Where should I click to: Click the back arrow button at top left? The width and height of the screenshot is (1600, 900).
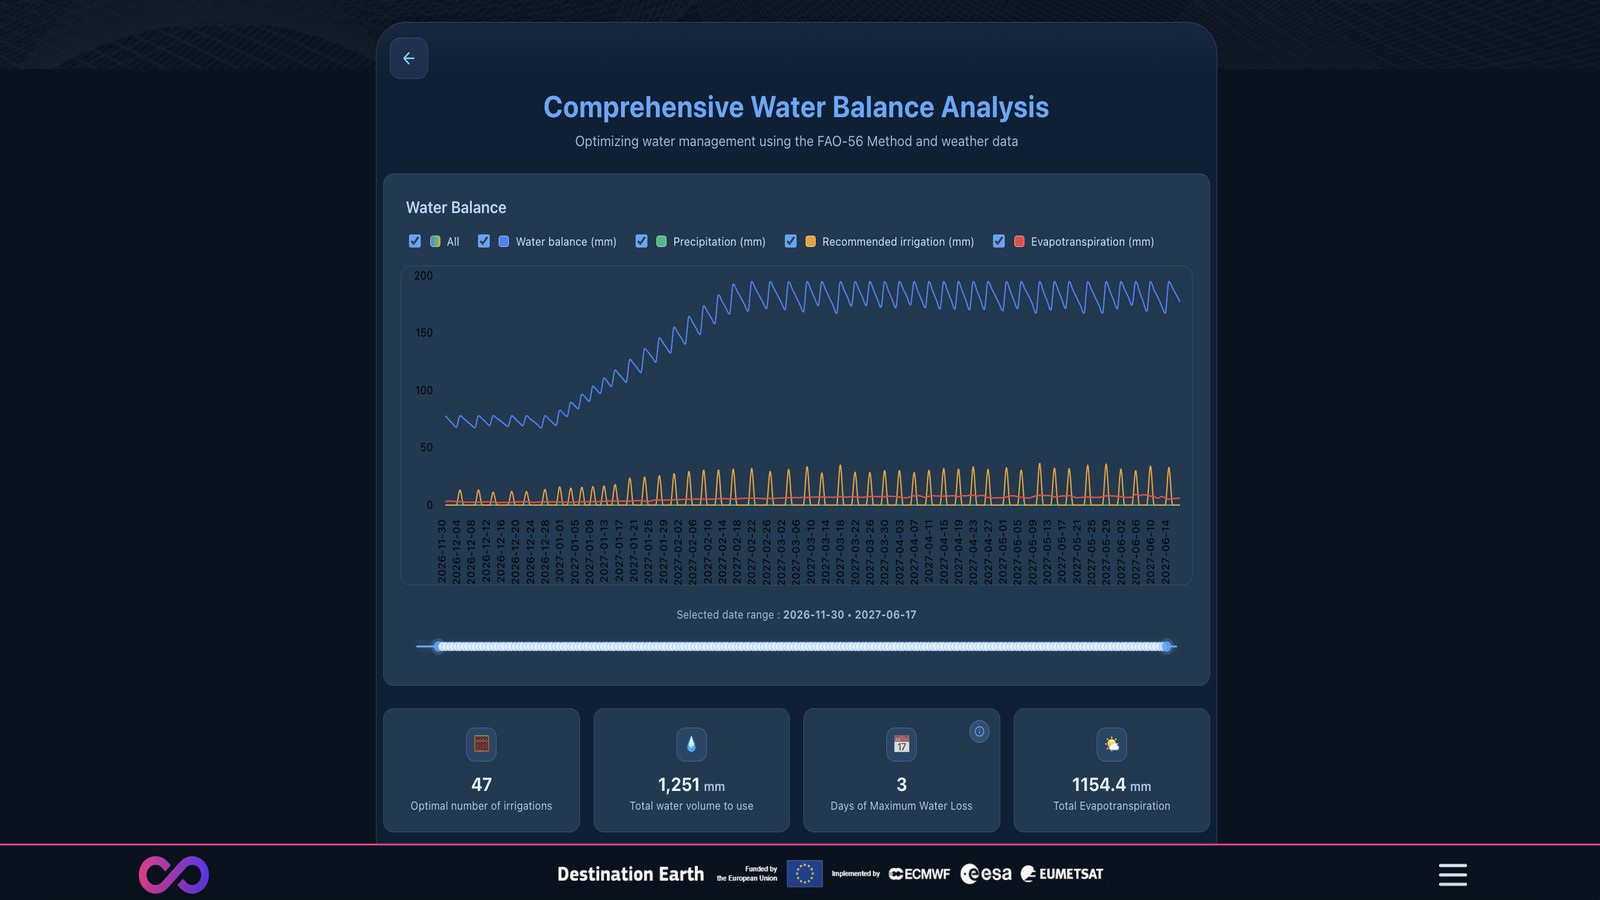408,58
